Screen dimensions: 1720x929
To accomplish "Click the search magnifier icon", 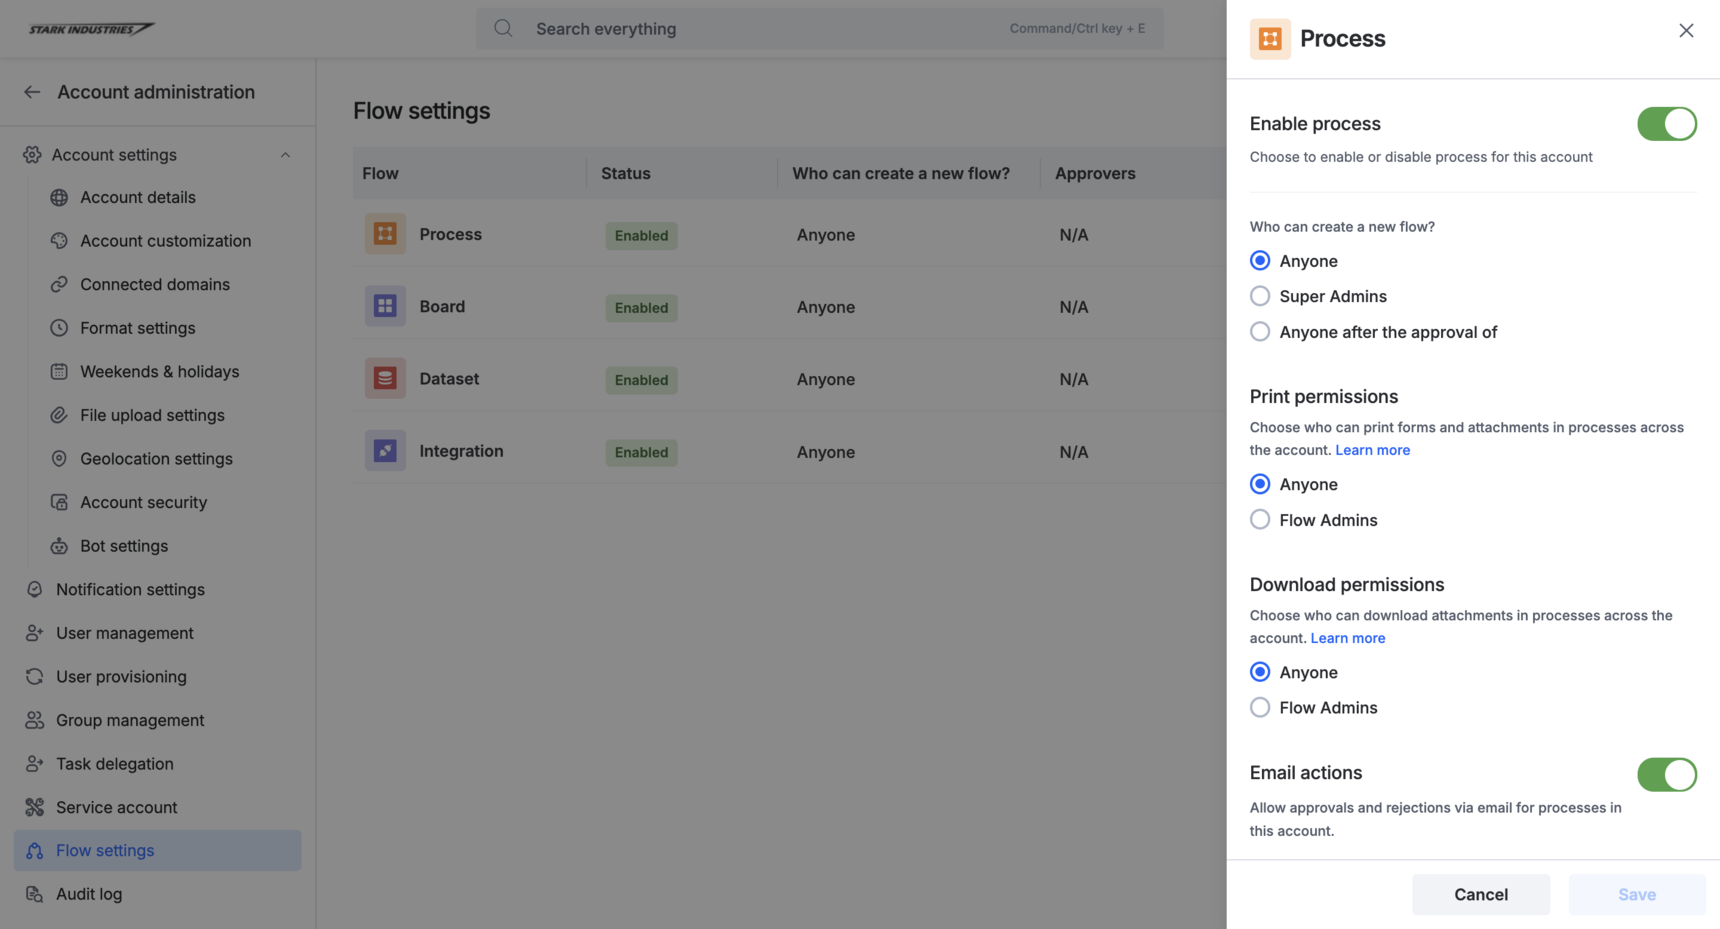I will tap(503, 28).
